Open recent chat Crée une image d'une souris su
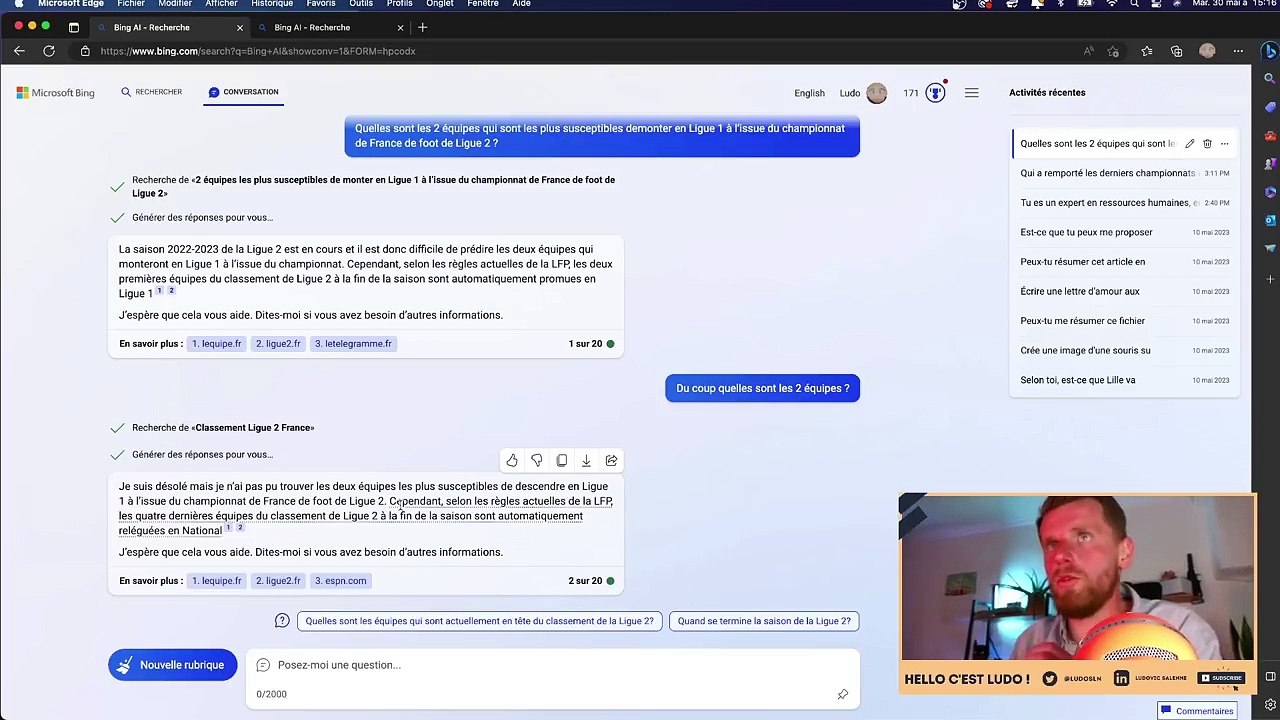The image size is (1280, 720). (1124, 350)
